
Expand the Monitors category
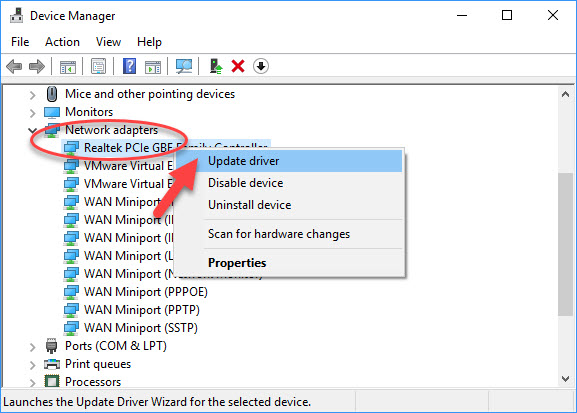32,113
